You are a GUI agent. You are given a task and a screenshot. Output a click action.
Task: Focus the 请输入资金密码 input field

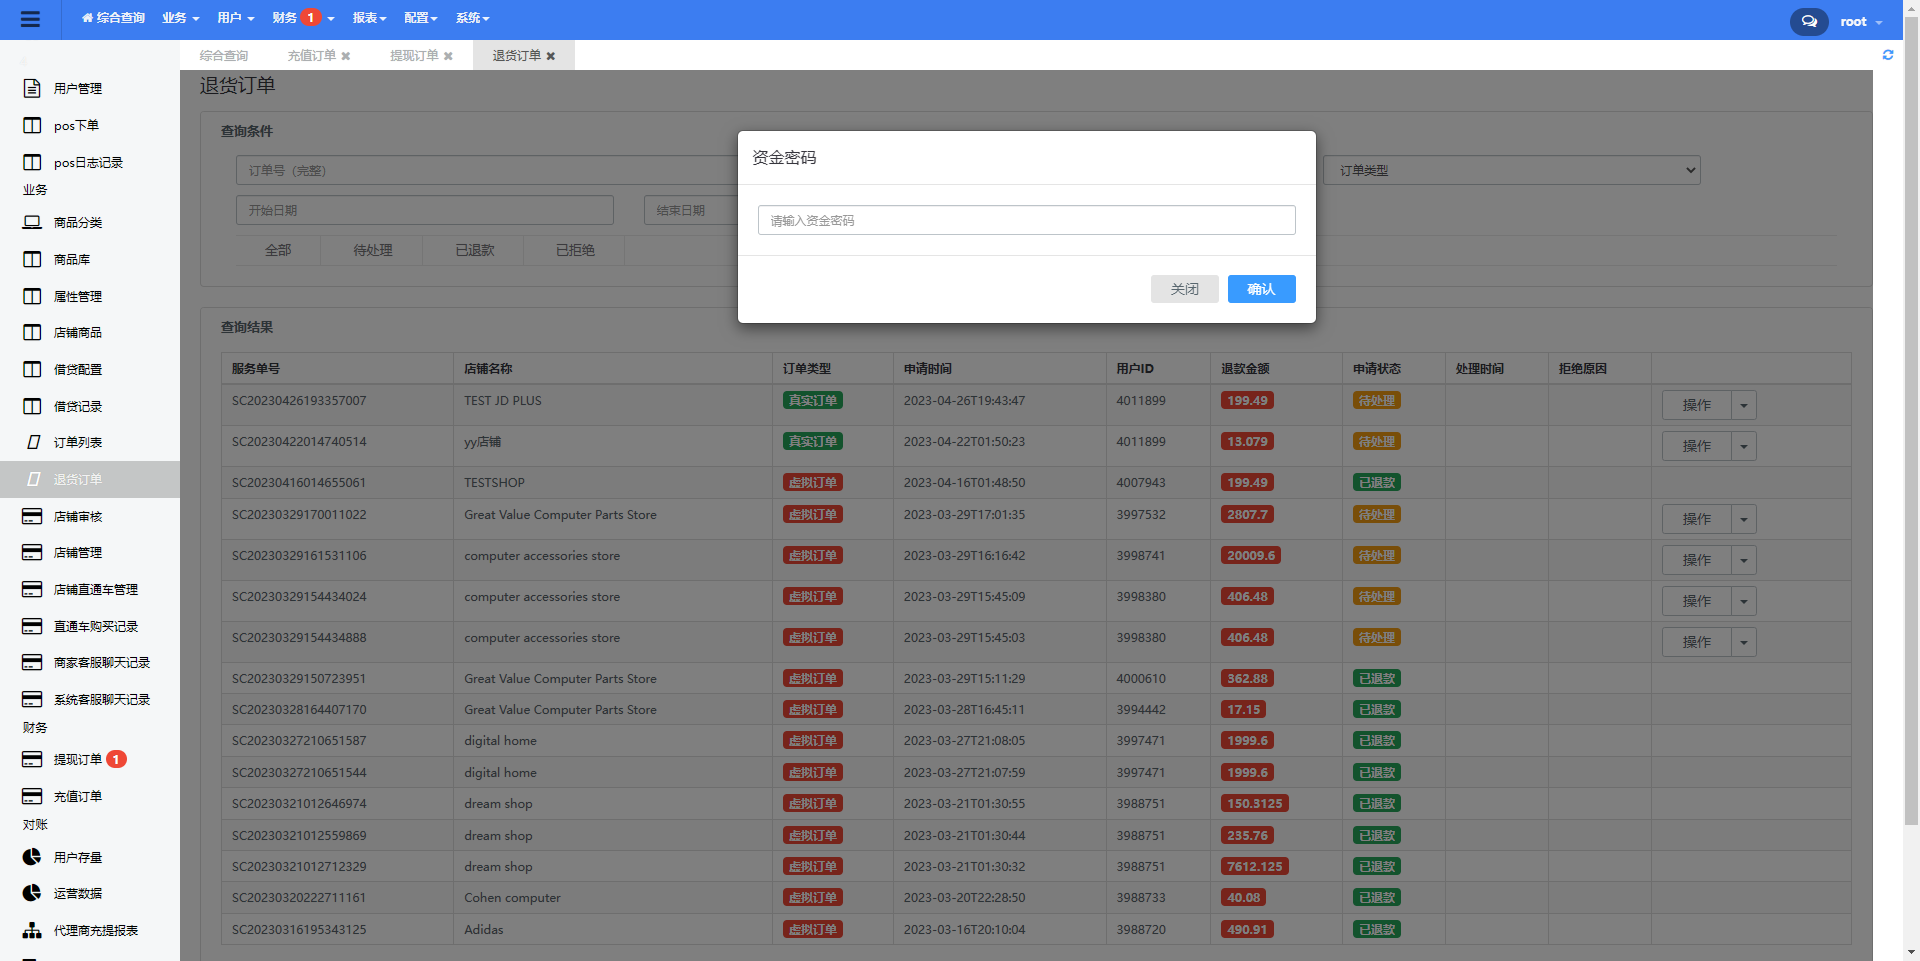pyautogui.click(x=1027, y=220)
